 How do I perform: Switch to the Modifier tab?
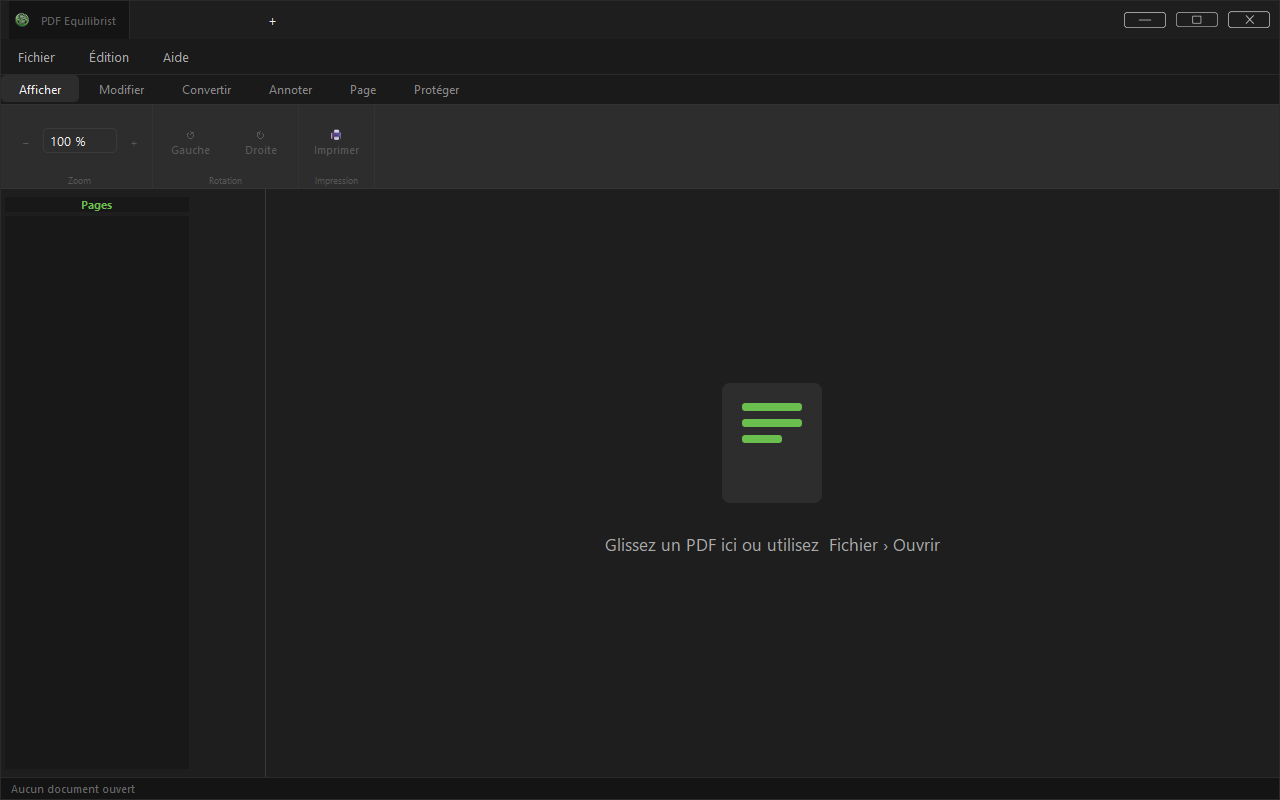(x=122, y=89)
